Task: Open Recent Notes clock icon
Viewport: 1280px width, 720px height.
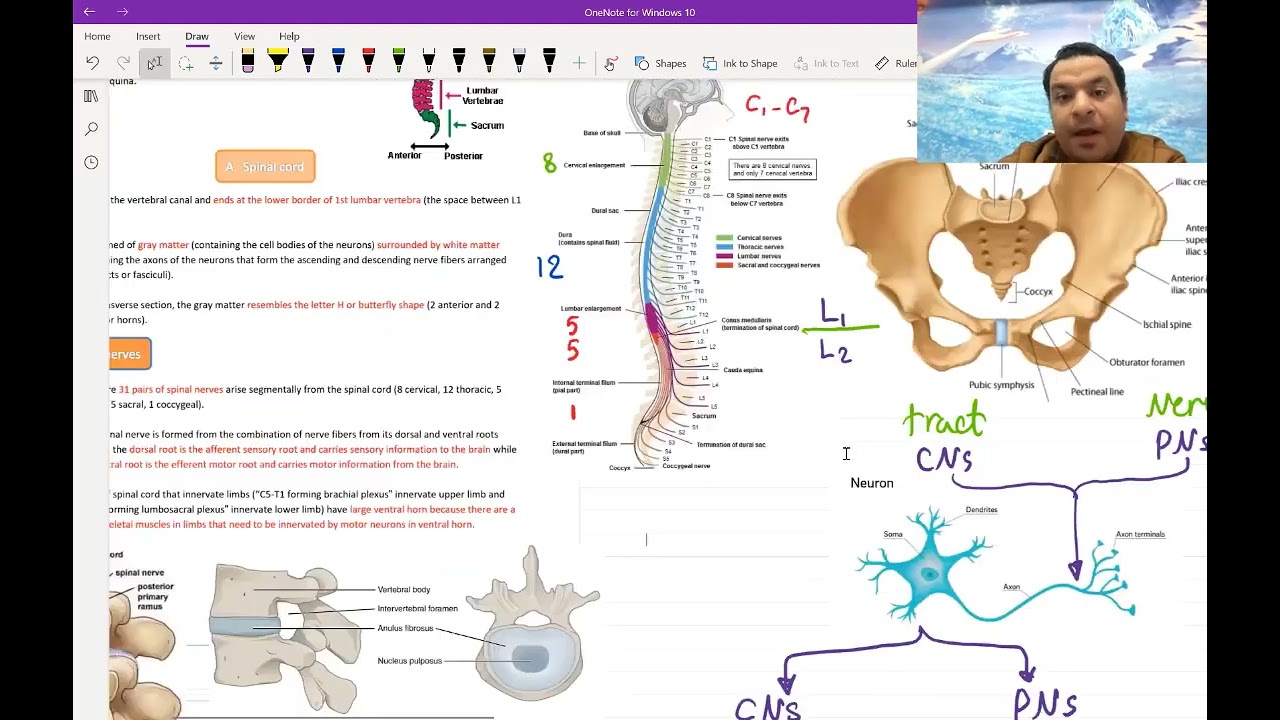Action: [x=91, y=162]
